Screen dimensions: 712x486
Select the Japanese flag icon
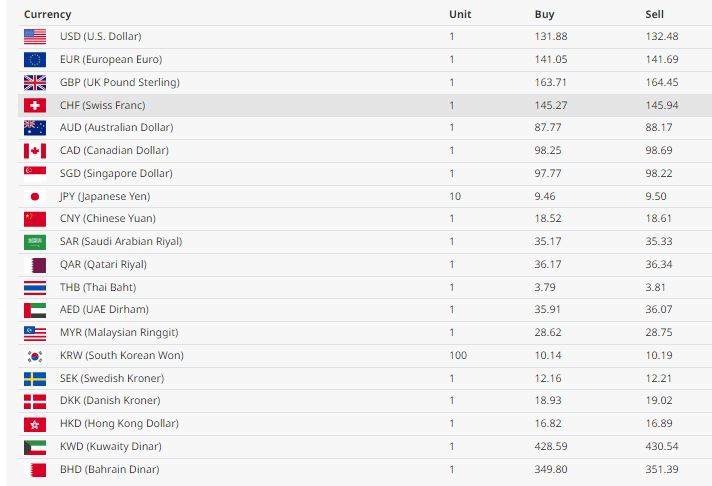click(x=35, y=197)
